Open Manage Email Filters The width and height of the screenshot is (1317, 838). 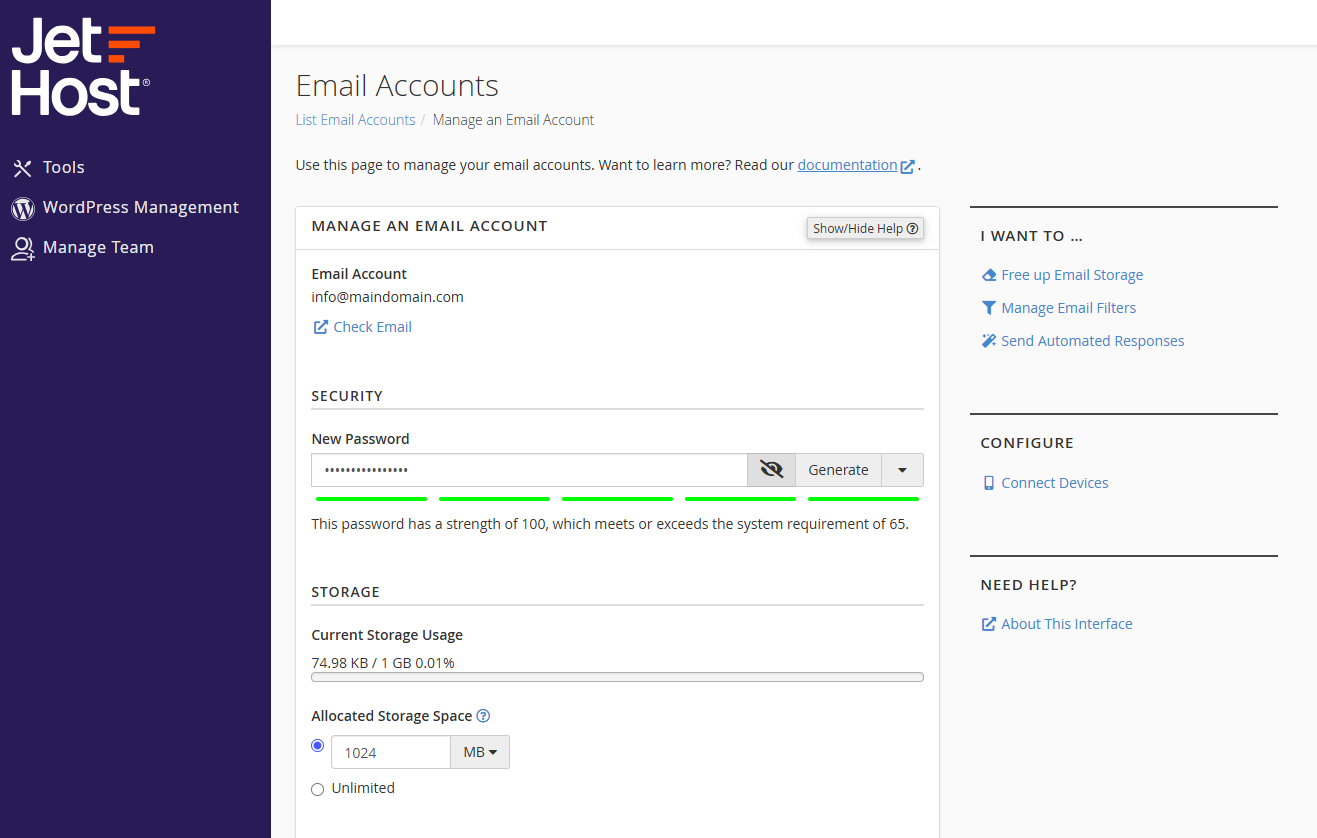tap(1068, 308)
